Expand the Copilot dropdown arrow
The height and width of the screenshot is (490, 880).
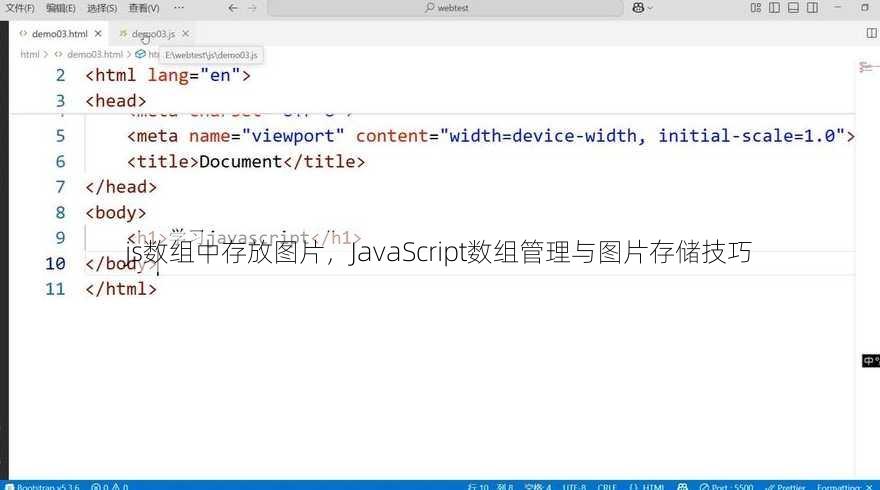pyautogui.click(x=650, y=8)
